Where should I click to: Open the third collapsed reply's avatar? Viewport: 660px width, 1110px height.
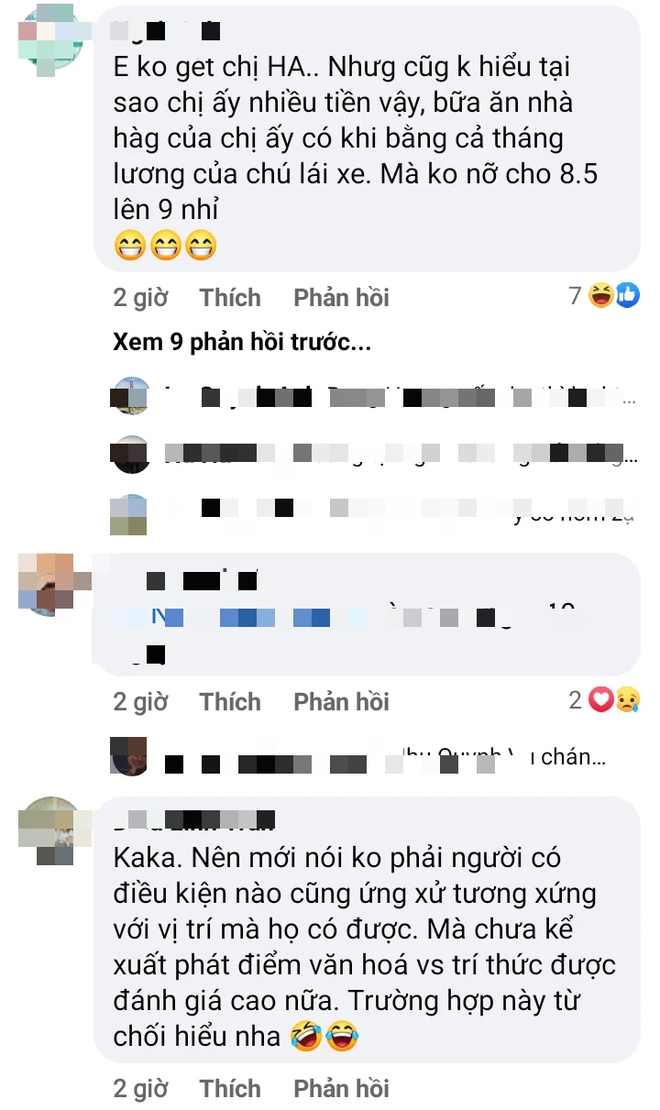click(x=129, y=514)
